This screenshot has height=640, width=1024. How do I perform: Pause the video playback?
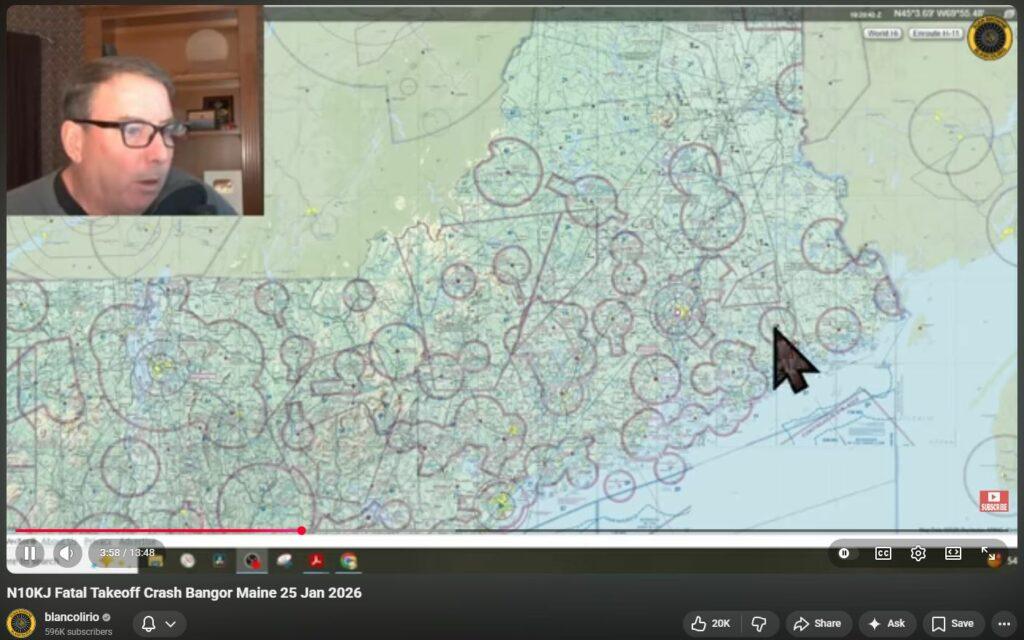(x=30, y=552)
